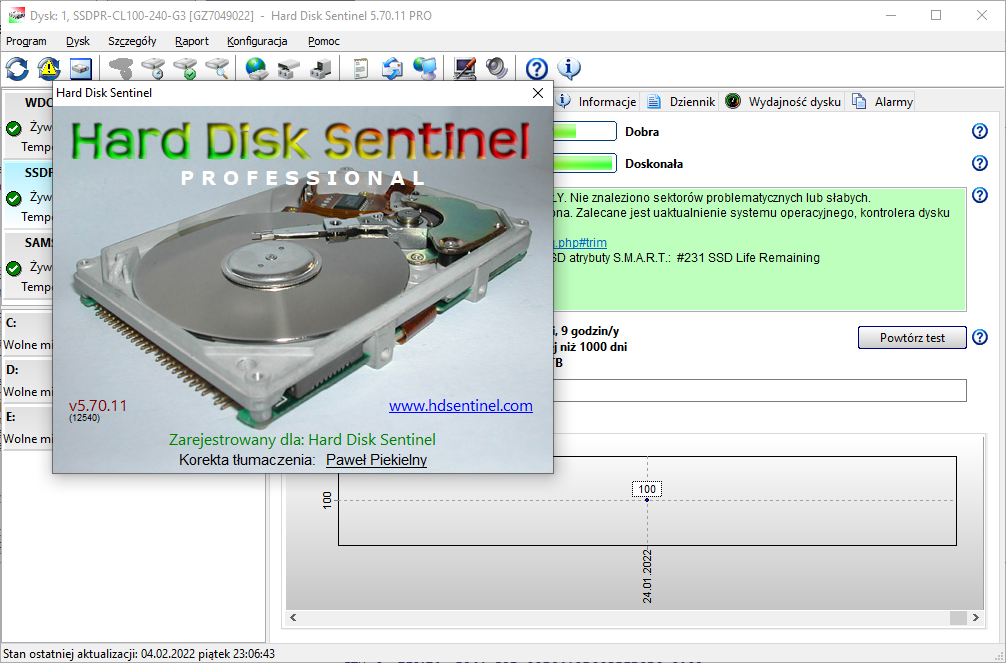Open the Program menu
The width and height of the screenshot is (1006, 663).
click(26, 41)
